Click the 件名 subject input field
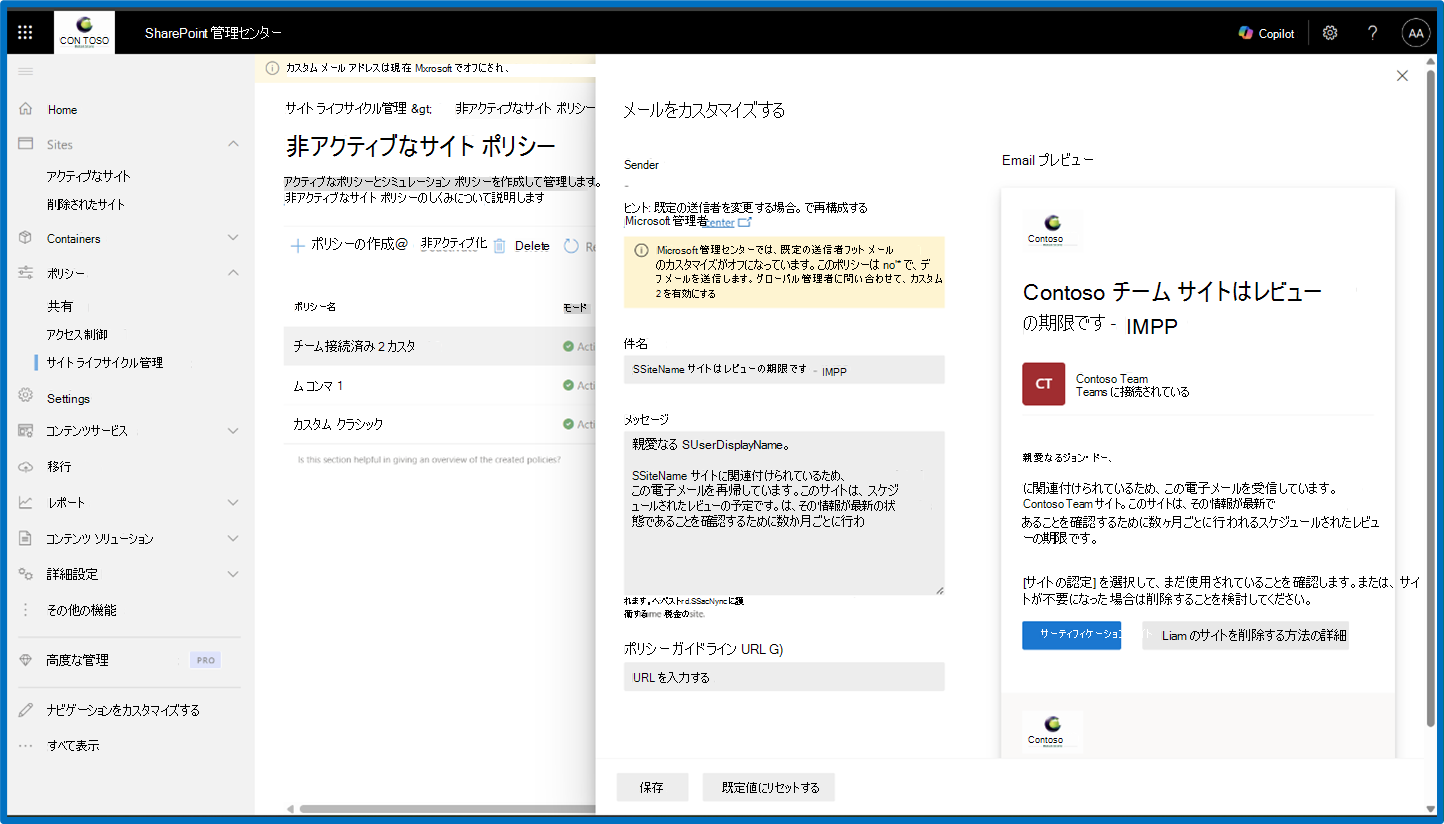The height and width of the screenshot is (824, 1444). pos(784,370)
